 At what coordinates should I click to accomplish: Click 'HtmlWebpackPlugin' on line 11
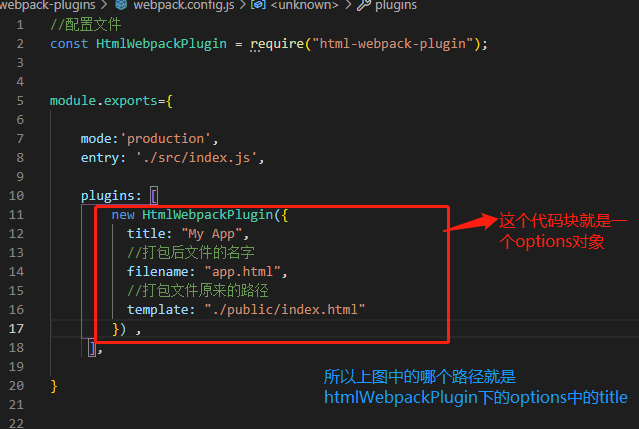[x=207, y=215]
